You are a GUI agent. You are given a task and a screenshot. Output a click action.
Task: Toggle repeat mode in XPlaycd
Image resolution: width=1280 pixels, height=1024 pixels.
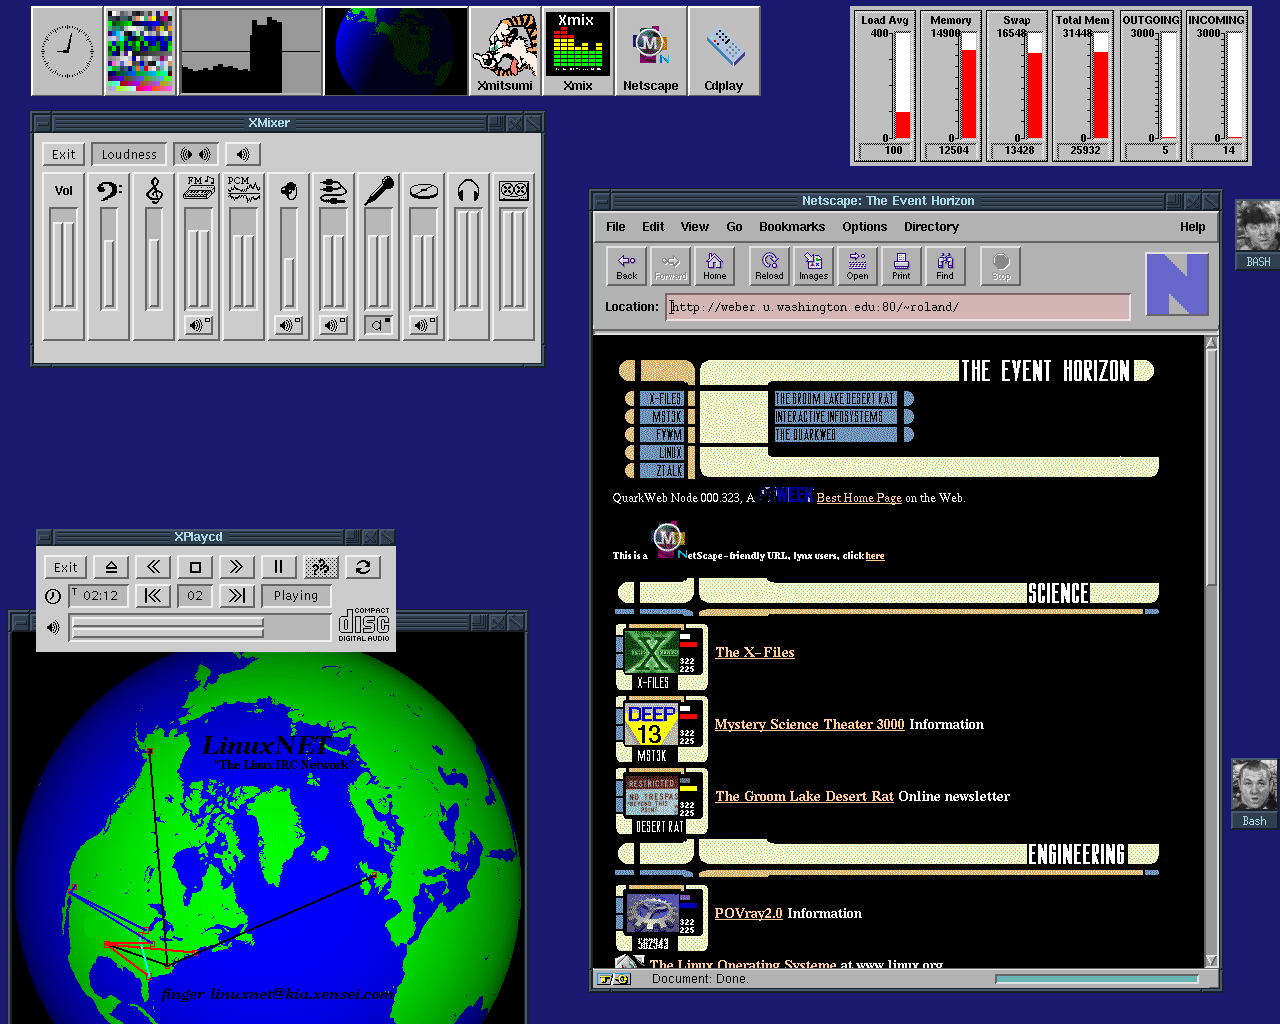(x=363, y=567)
